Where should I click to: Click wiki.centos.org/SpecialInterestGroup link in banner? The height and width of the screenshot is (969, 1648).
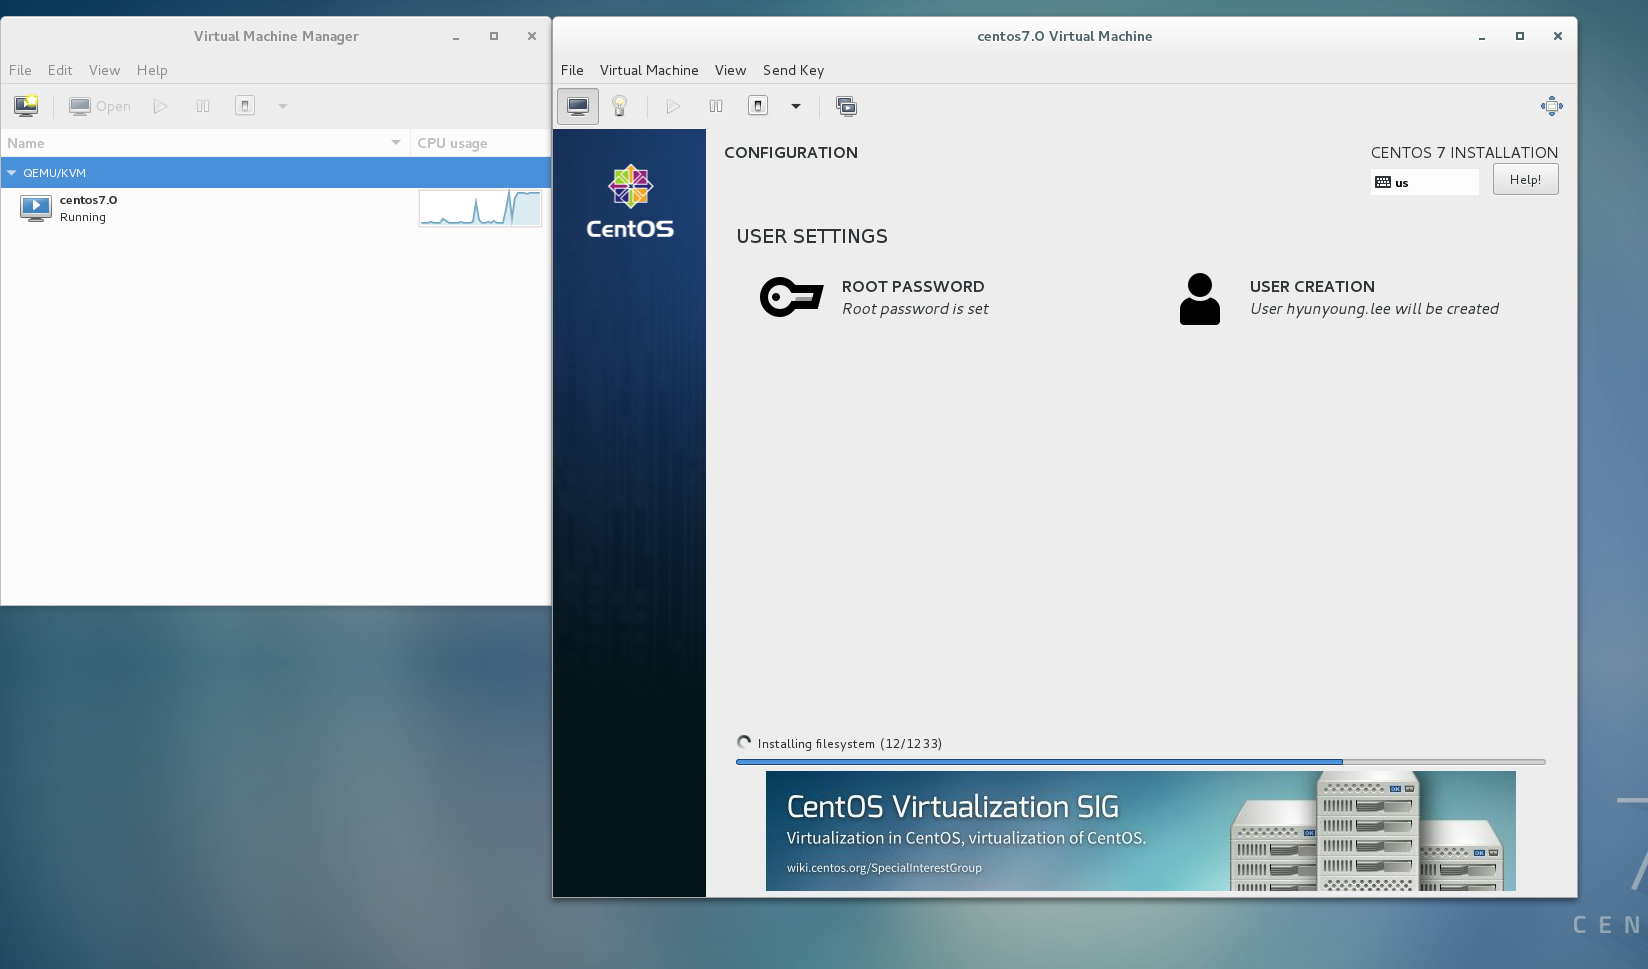point(884,868)
